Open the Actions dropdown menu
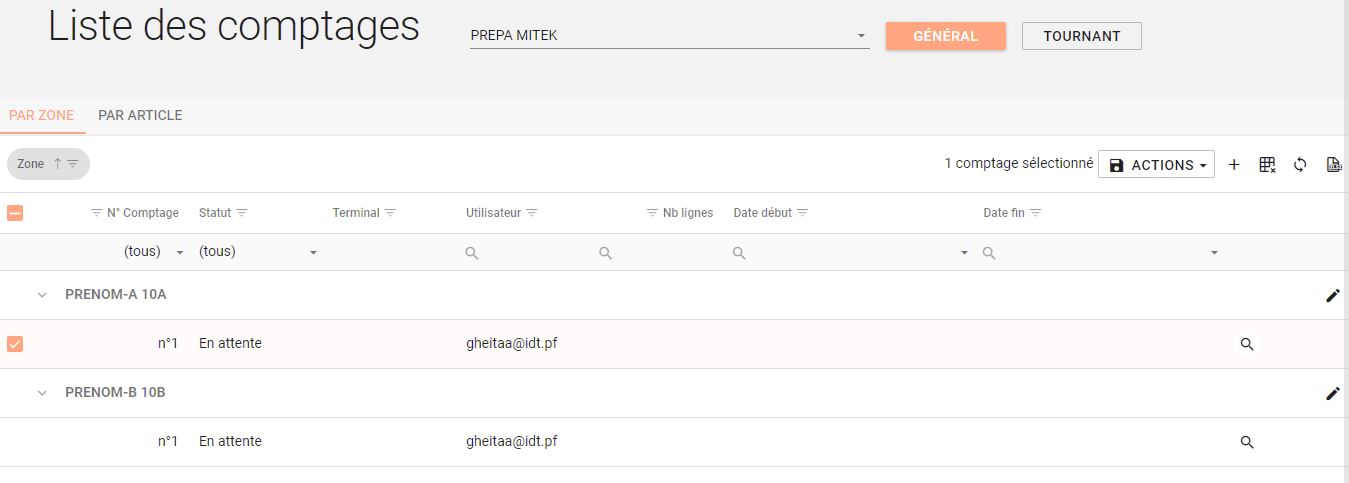The width and height of the screenshot is (1349, 483). click(1156, 165)
